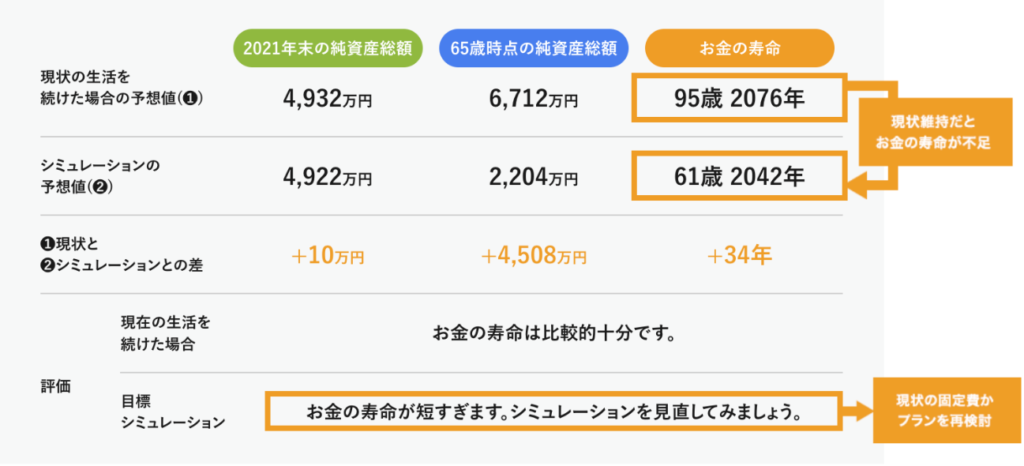
Task: Click the +4,508万円 difference value
Action: [x=534, y=256]
